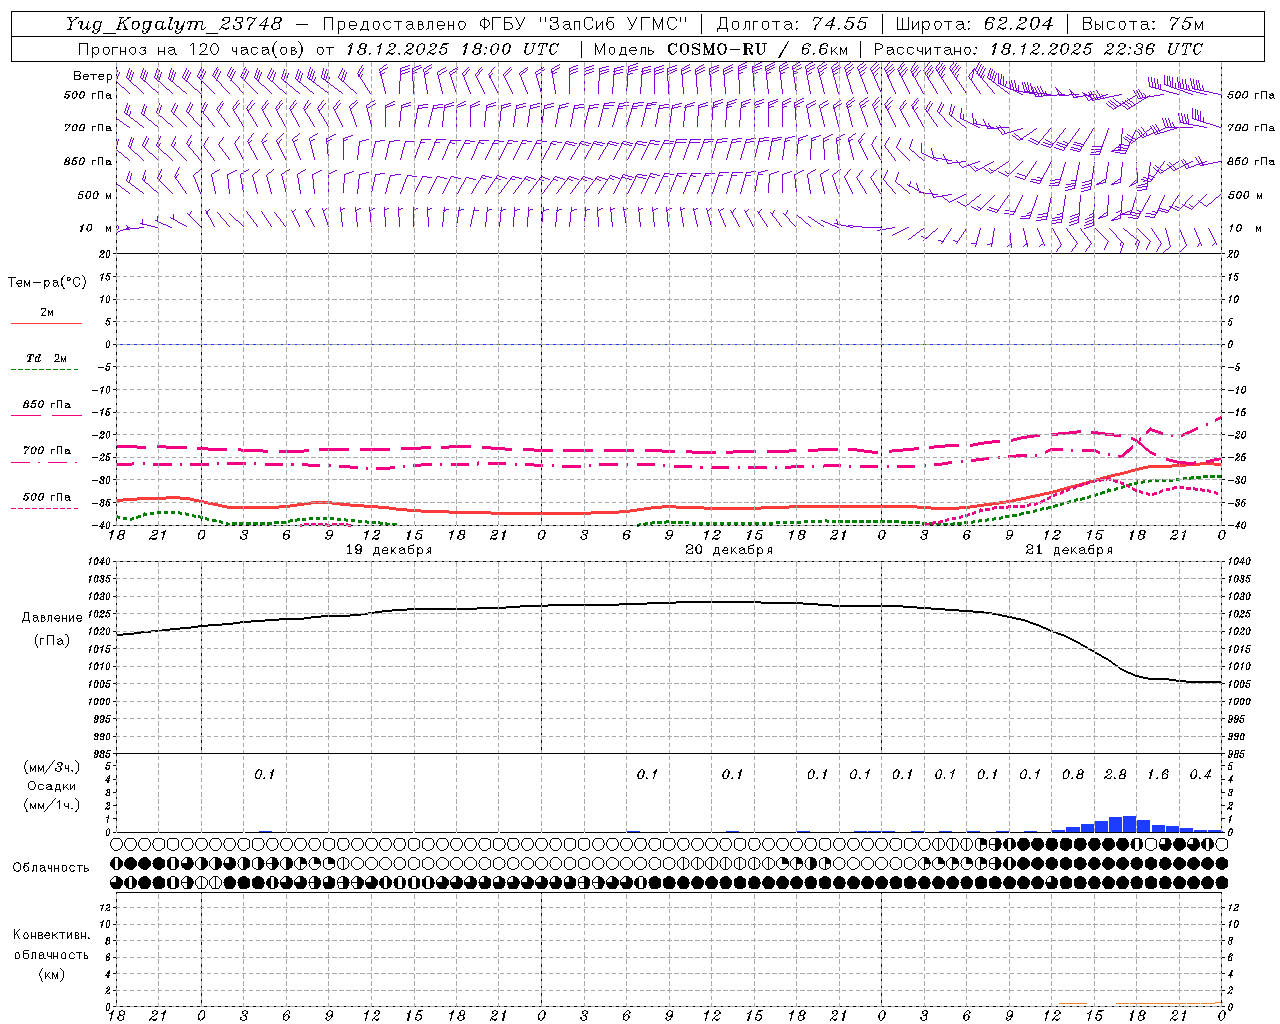Click the Облачность cloudiness label
The height and width of the screenshot is (1024, 1280).
click(51, 868)
